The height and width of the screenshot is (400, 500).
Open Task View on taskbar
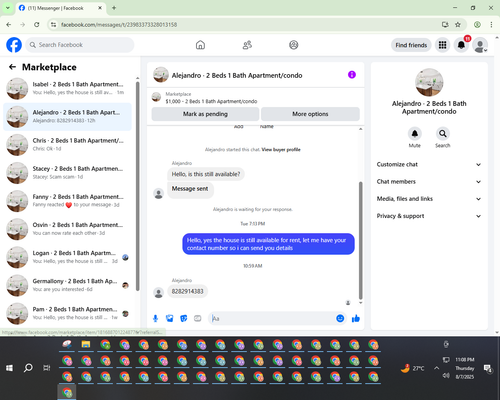pos(47,368)
